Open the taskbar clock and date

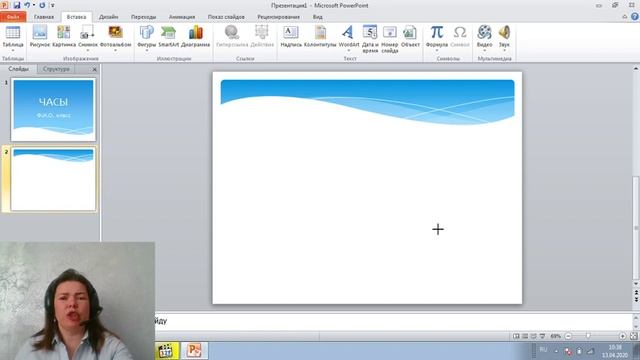coord(614,351)
